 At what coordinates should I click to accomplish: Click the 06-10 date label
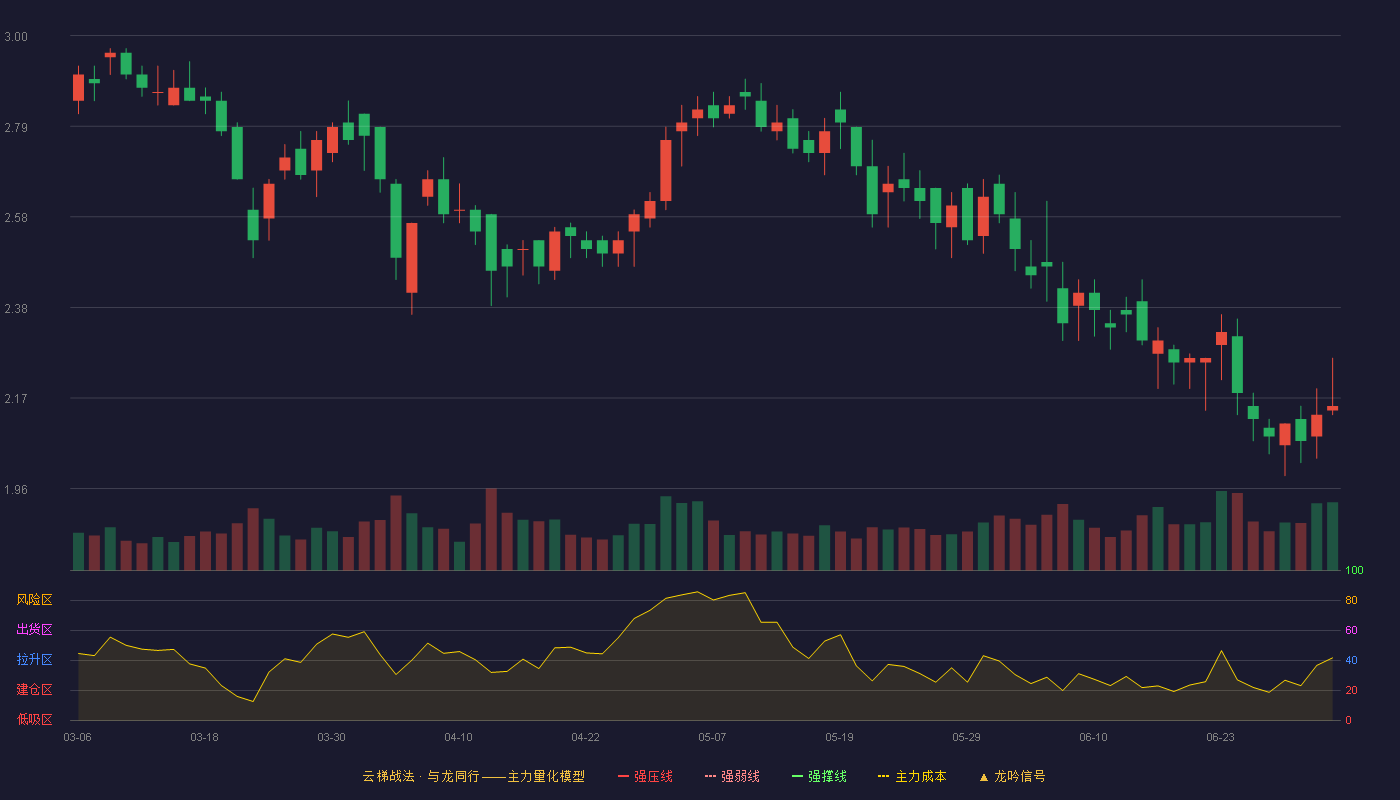coord(1093,737)
